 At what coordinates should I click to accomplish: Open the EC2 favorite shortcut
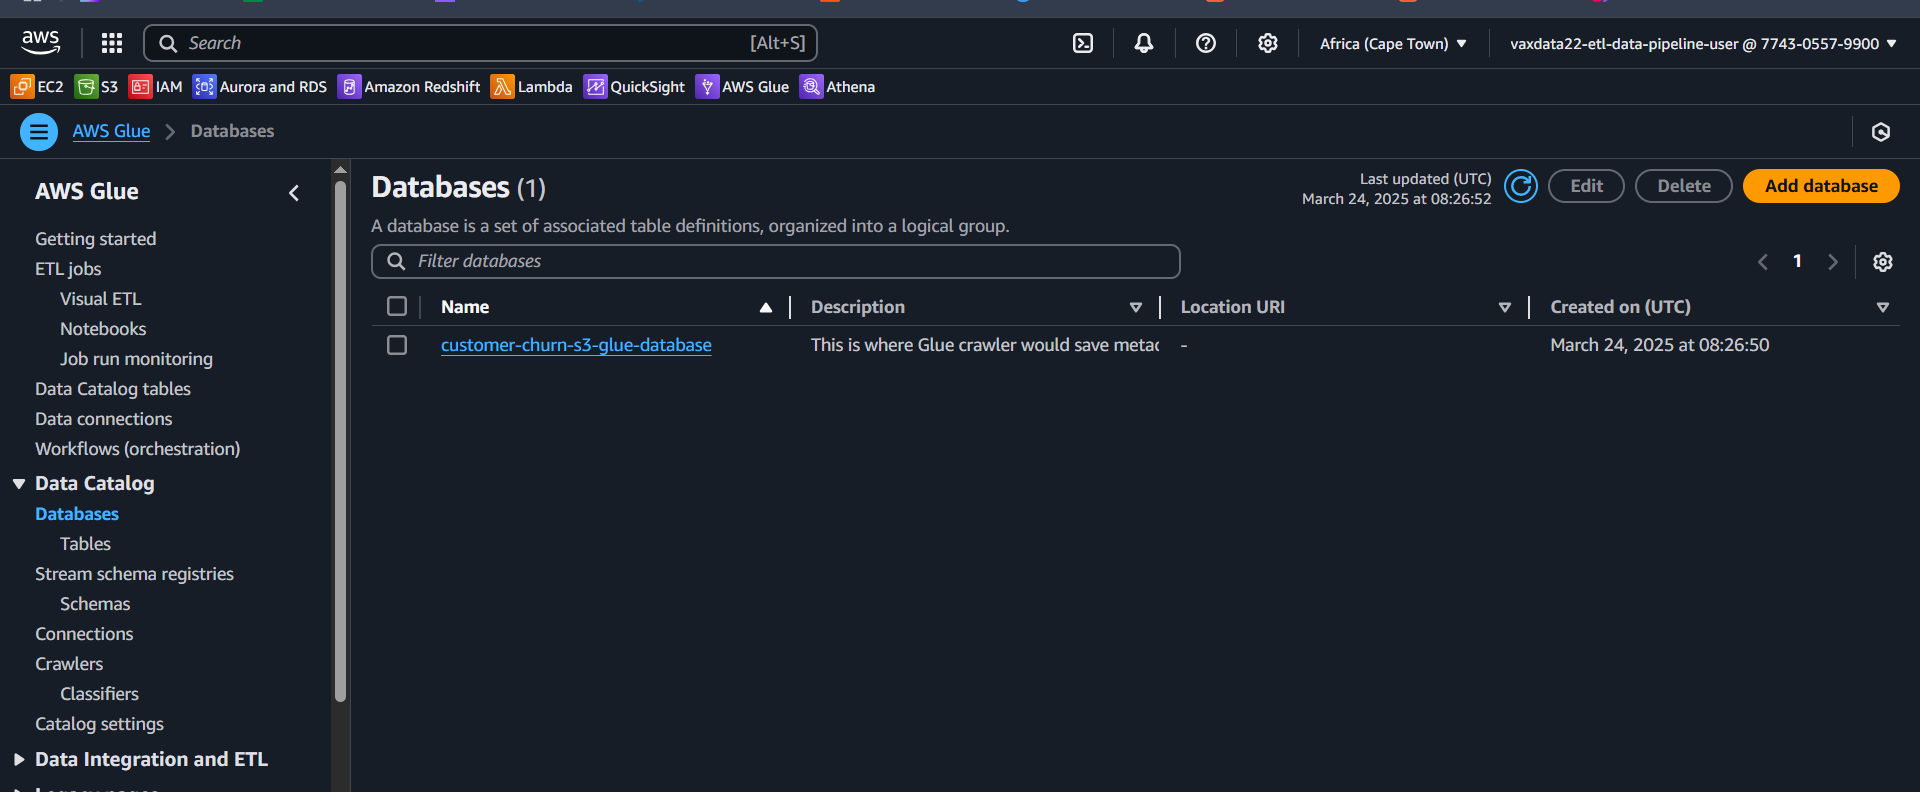click(37, 87)
